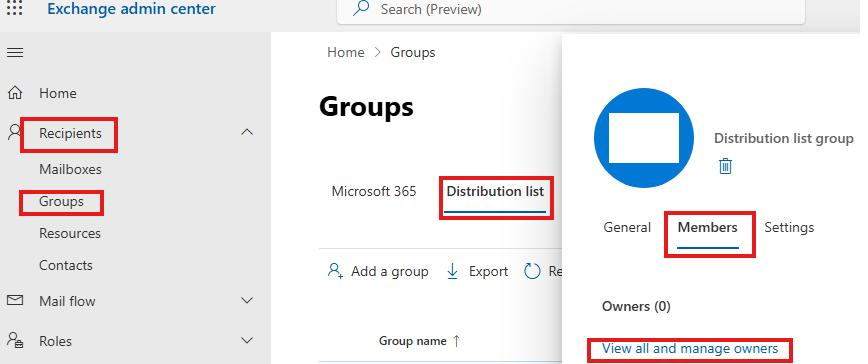Select Roles in the sidebar
Viewport: 868px width, 364px height.
pyautogui.click(x=55, y=341)
